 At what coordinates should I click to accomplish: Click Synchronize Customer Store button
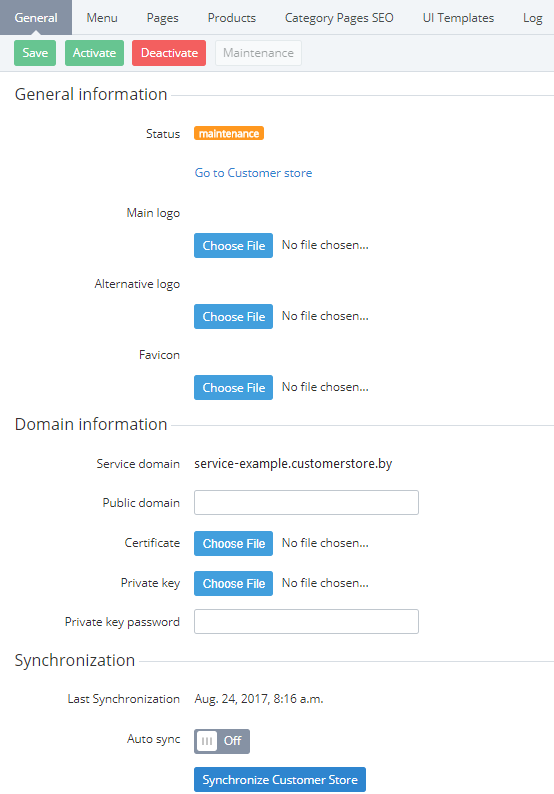(x=280, y=780)
